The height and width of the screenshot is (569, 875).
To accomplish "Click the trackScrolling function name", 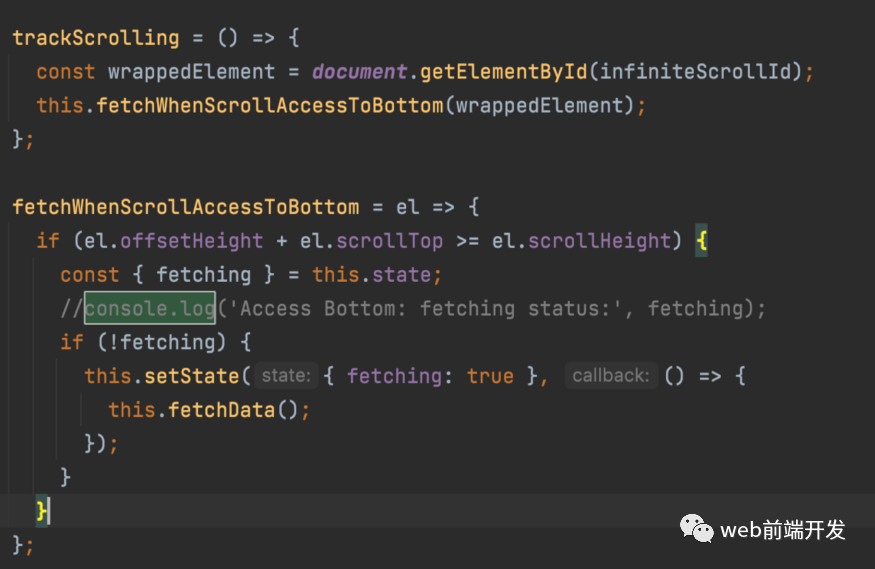I will tap(96, 38).
